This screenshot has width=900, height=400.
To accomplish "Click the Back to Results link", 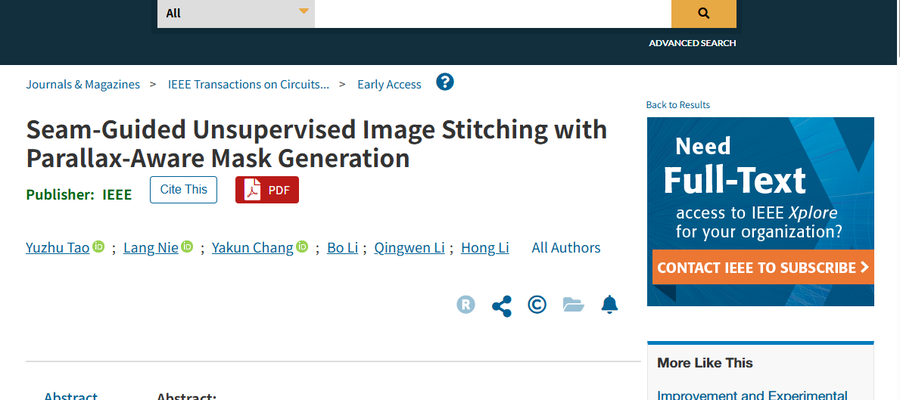I will [x=678, y=105].
